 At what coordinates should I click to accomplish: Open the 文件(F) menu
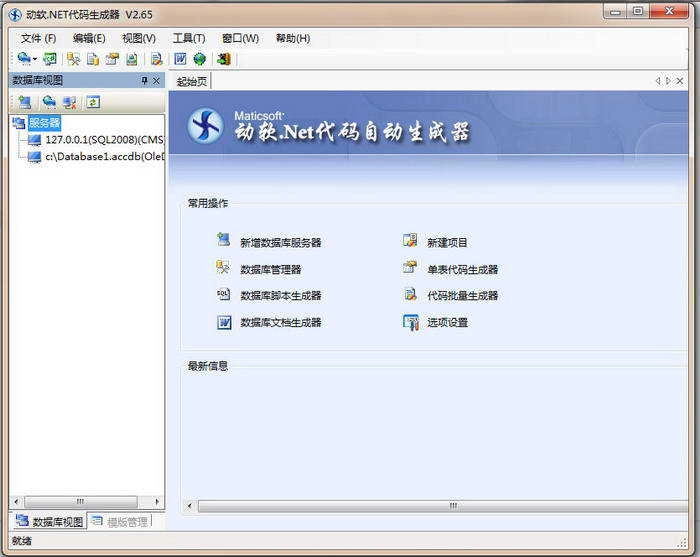click(x=38, y=38)
